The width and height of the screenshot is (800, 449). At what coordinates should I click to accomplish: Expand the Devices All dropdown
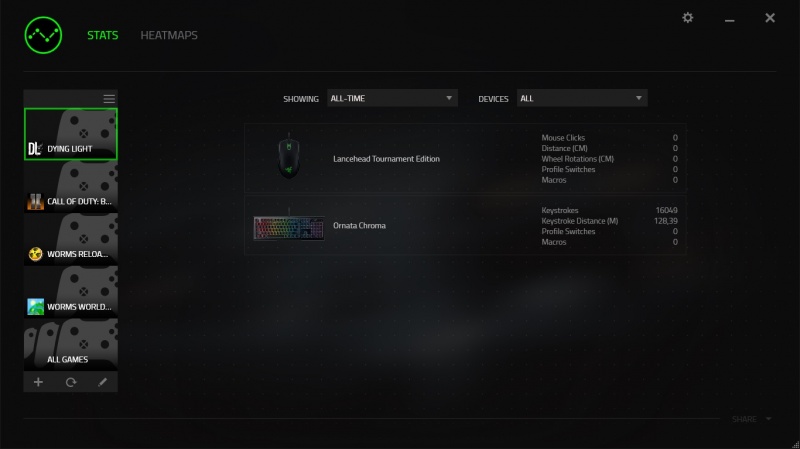tap(582, 98)
